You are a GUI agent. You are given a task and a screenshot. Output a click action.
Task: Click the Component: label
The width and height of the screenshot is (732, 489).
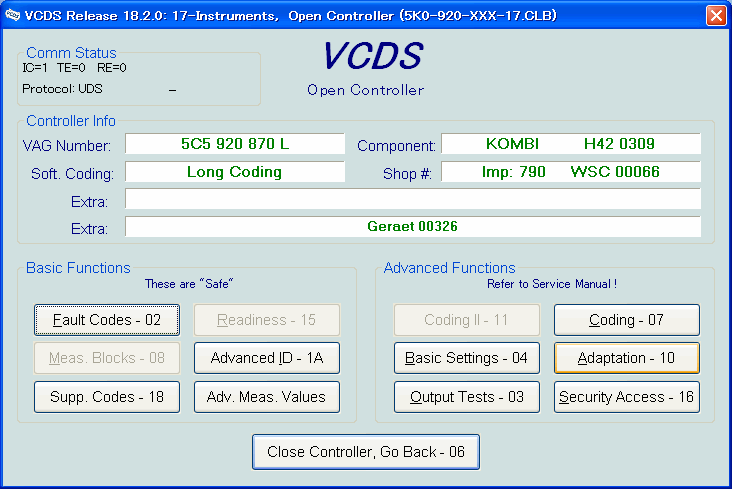click(x=396, y=146)
